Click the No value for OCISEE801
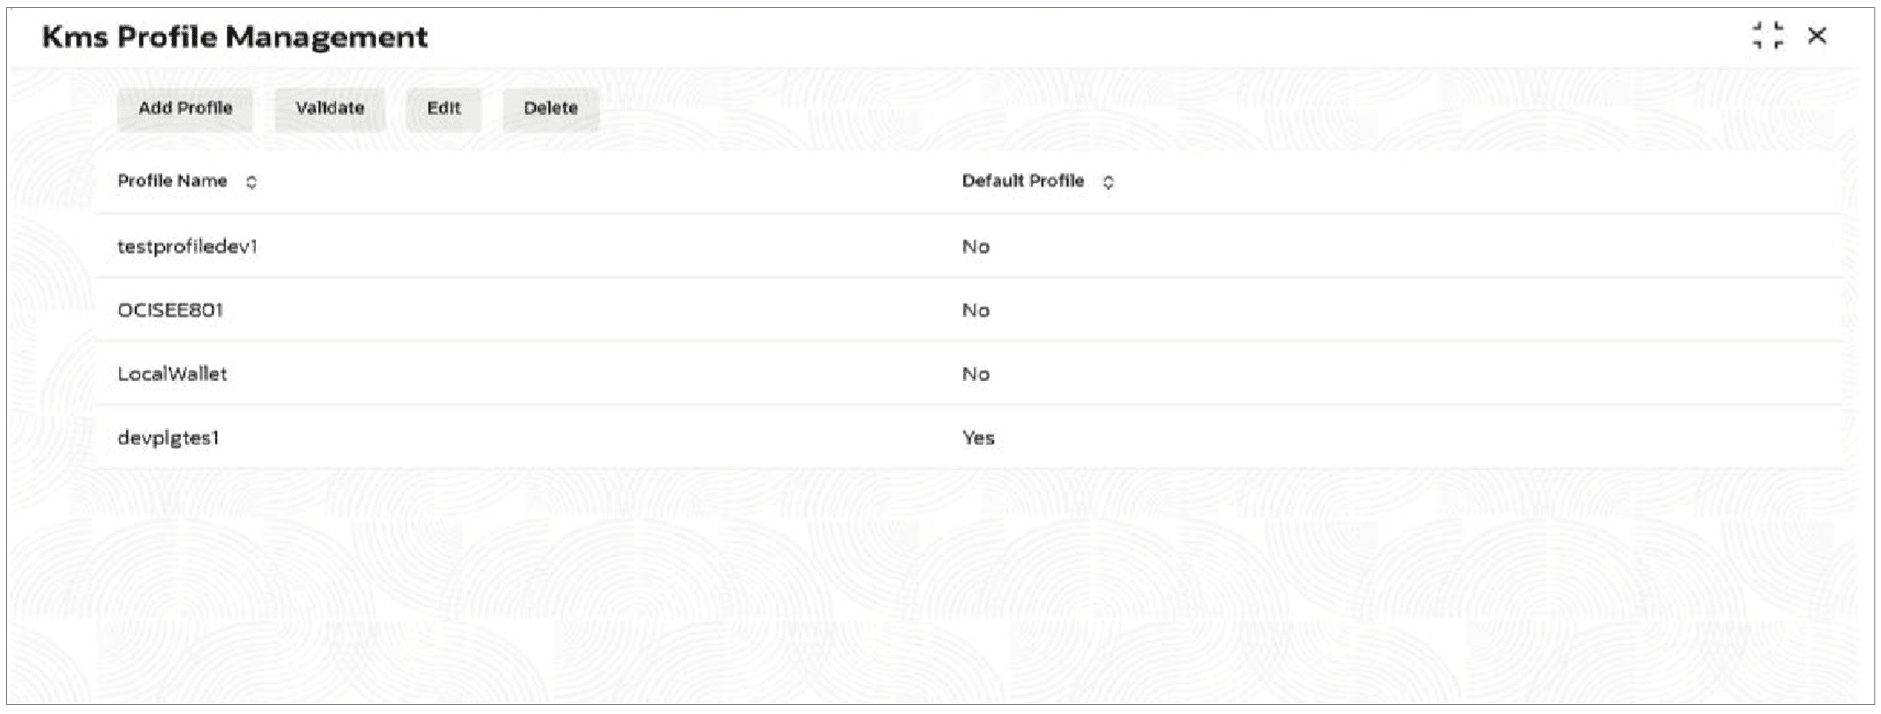The width and height of the screenshot is (1881, 714). [976, 311]
